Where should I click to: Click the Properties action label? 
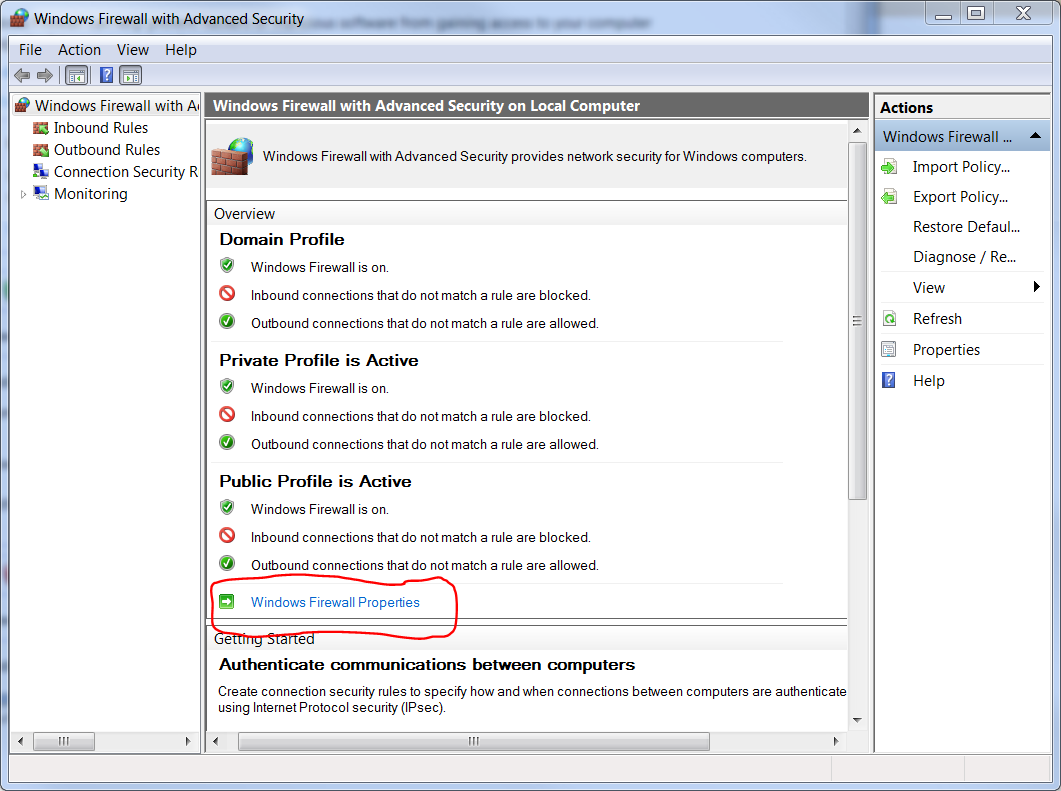946,350
